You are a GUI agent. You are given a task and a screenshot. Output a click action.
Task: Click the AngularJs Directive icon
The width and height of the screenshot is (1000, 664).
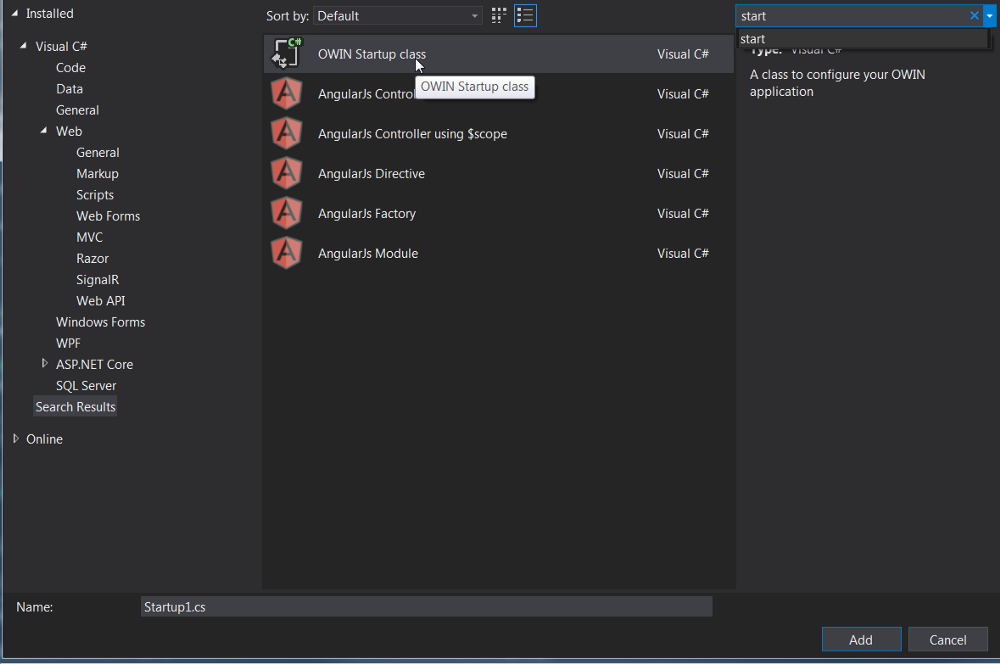coord(286,173)
